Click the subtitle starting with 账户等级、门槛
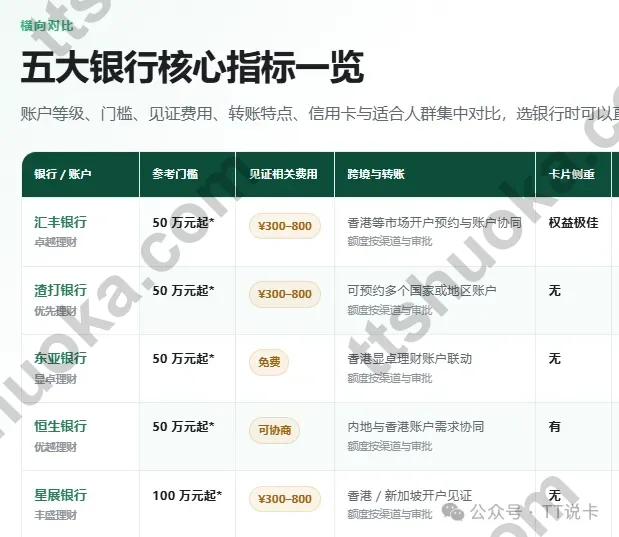 coord(320,114)
